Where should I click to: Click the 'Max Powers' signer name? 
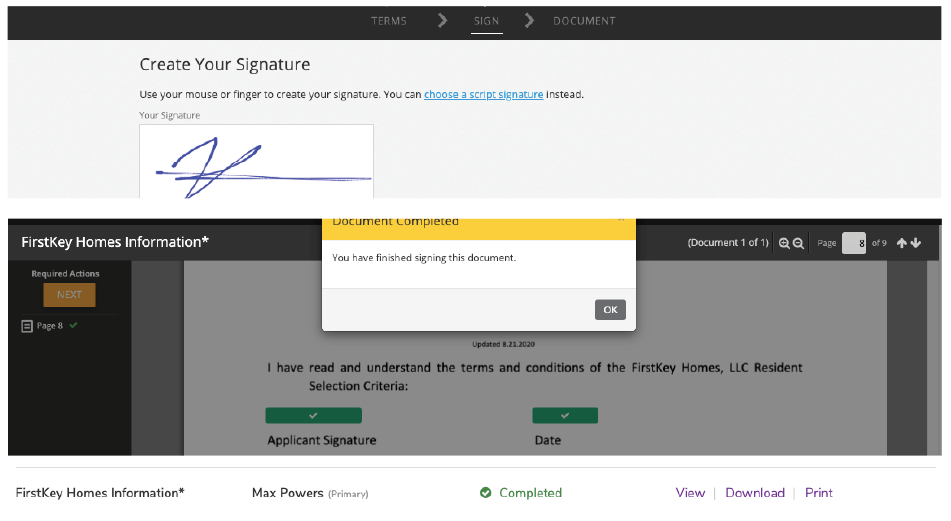287,492
